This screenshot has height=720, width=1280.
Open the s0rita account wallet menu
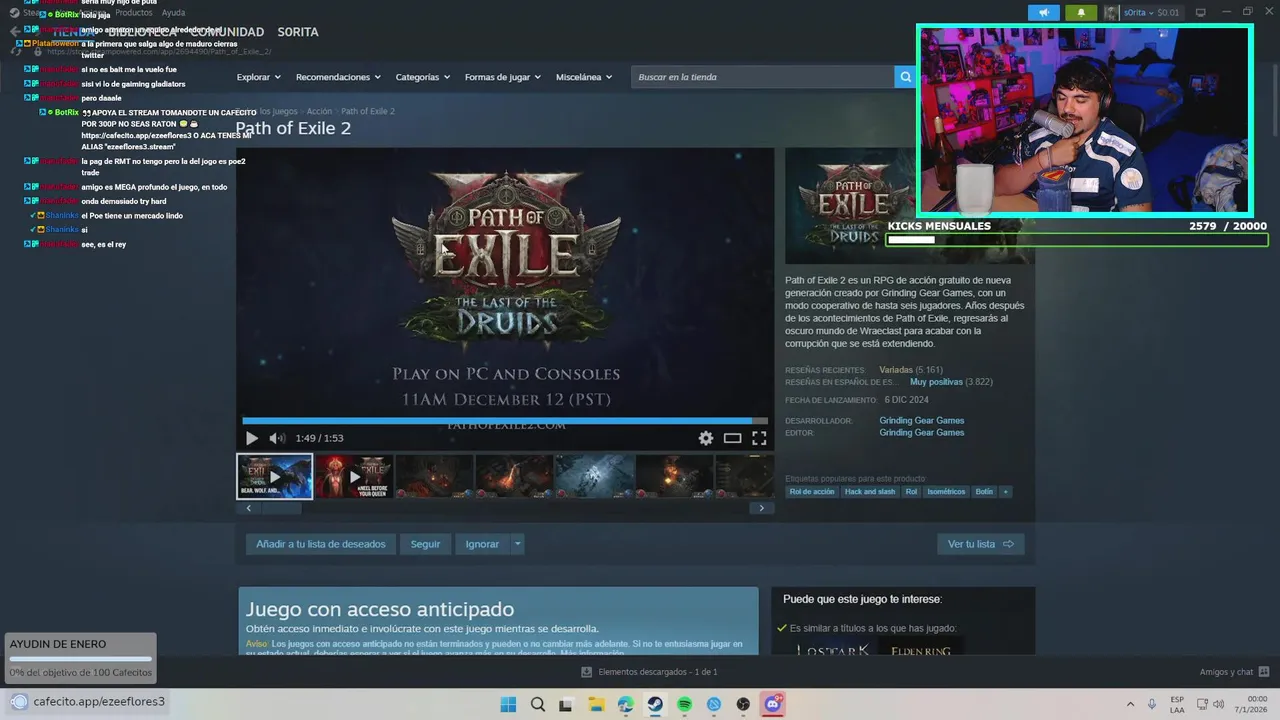point(1150,12)
